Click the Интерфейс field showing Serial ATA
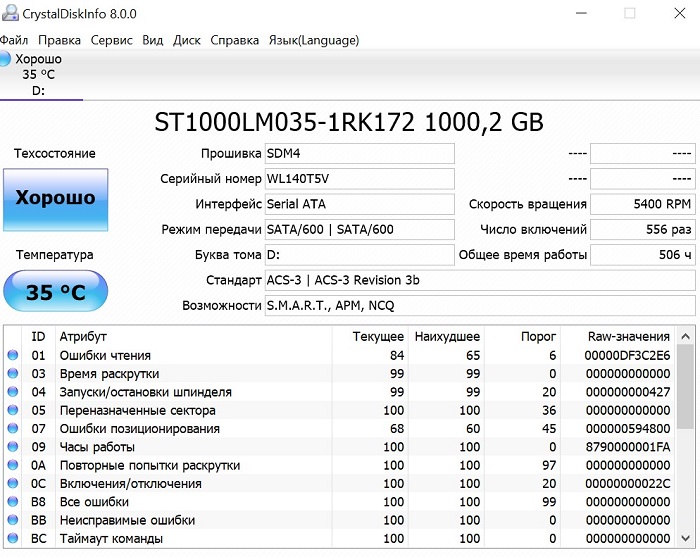This screenshot has width=700, height=557. [x=360, y=204]
